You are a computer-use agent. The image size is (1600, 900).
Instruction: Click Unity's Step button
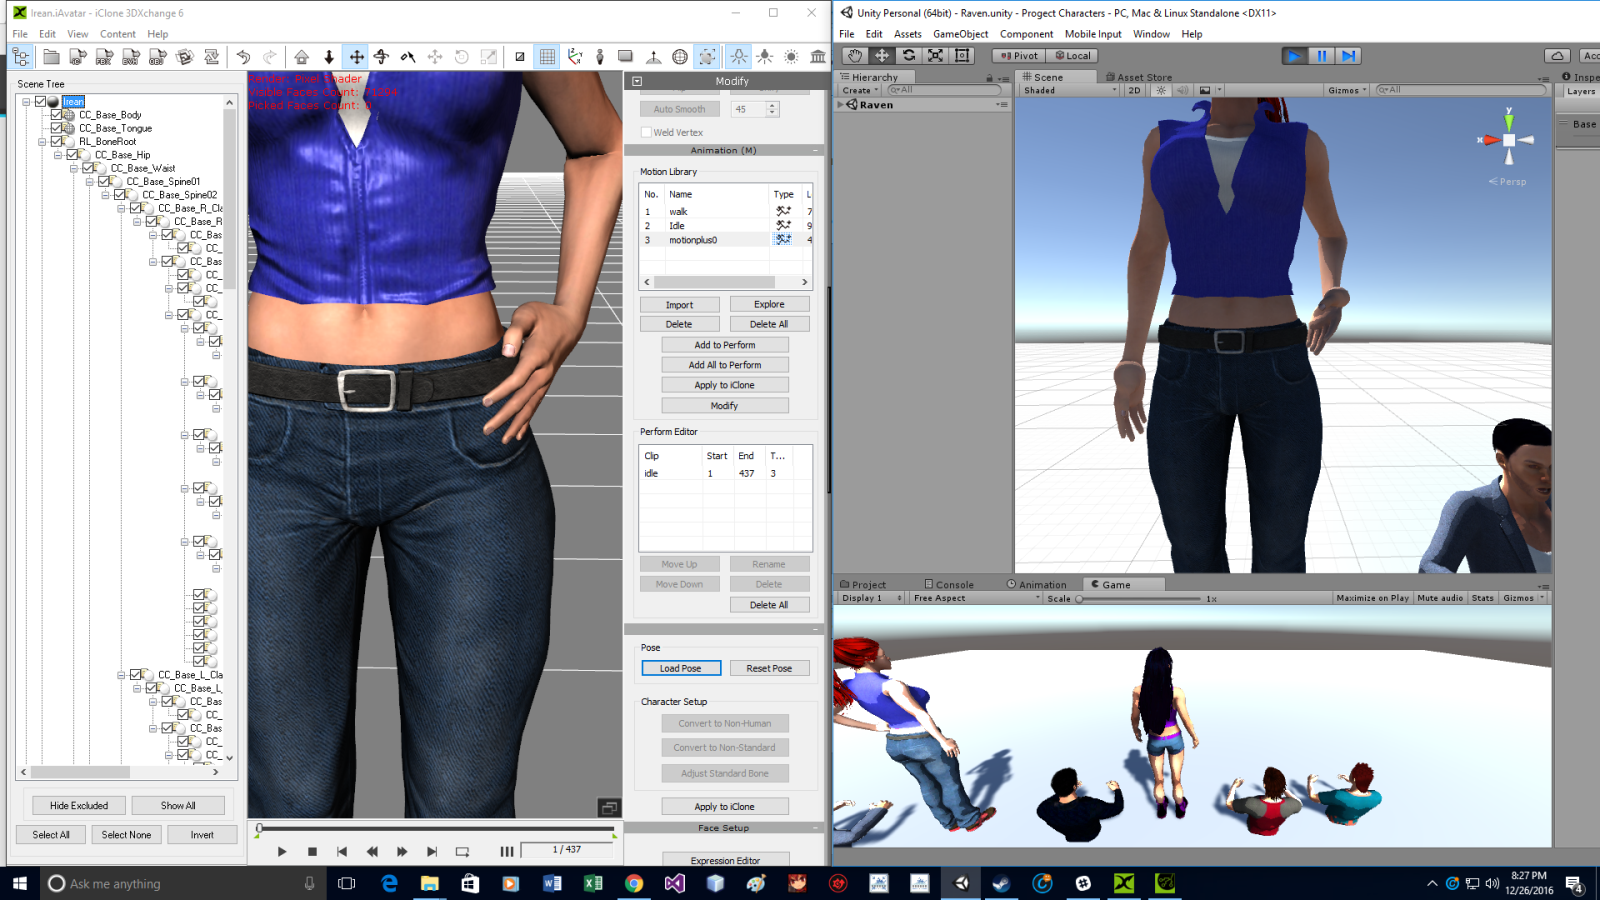coord(1349,56)
